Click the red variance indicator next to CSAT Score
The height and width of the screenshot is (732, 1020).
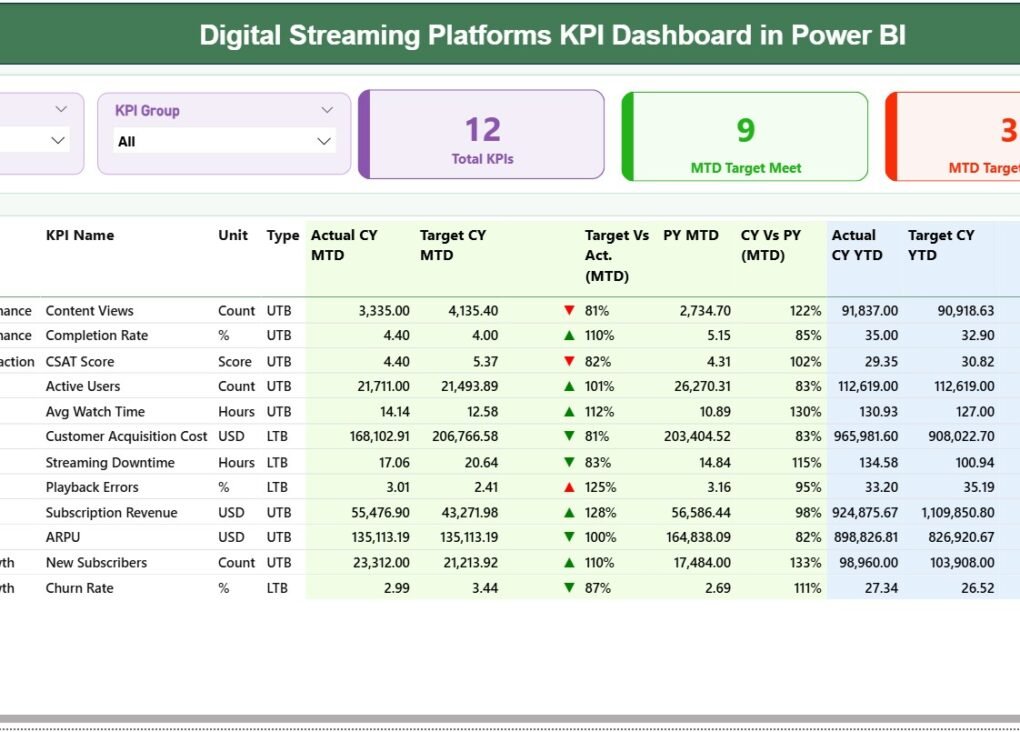click(570, 361)
